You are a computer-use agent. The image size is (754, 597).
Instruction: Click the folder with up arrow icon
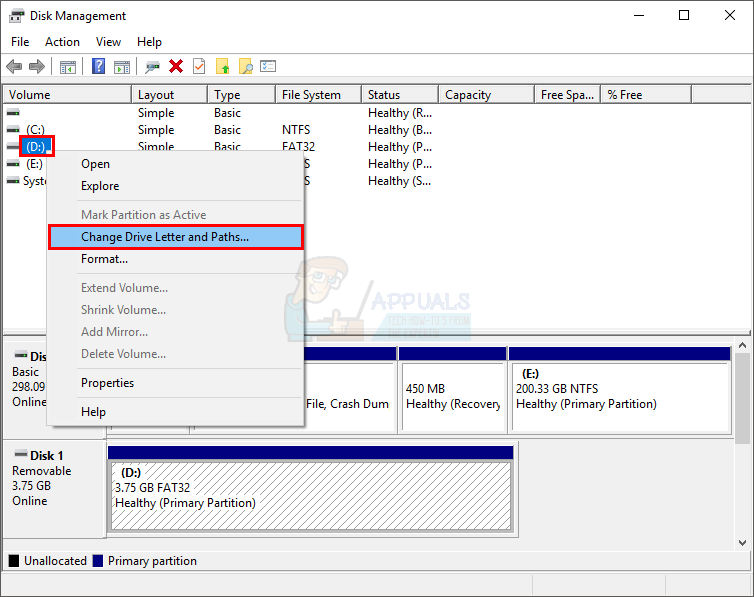tap(223, 66)
